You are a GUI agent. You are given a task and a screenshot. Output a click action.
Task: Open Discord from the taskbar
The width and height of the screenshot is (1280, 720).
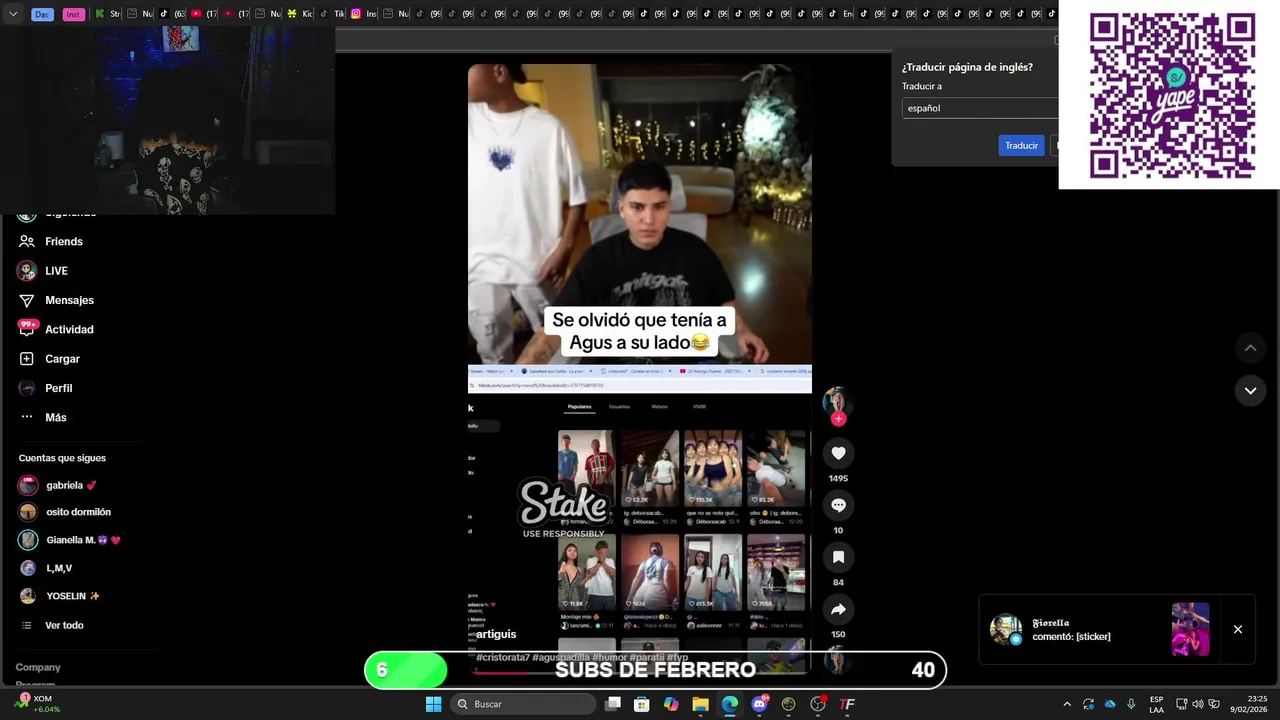(759, 704)
